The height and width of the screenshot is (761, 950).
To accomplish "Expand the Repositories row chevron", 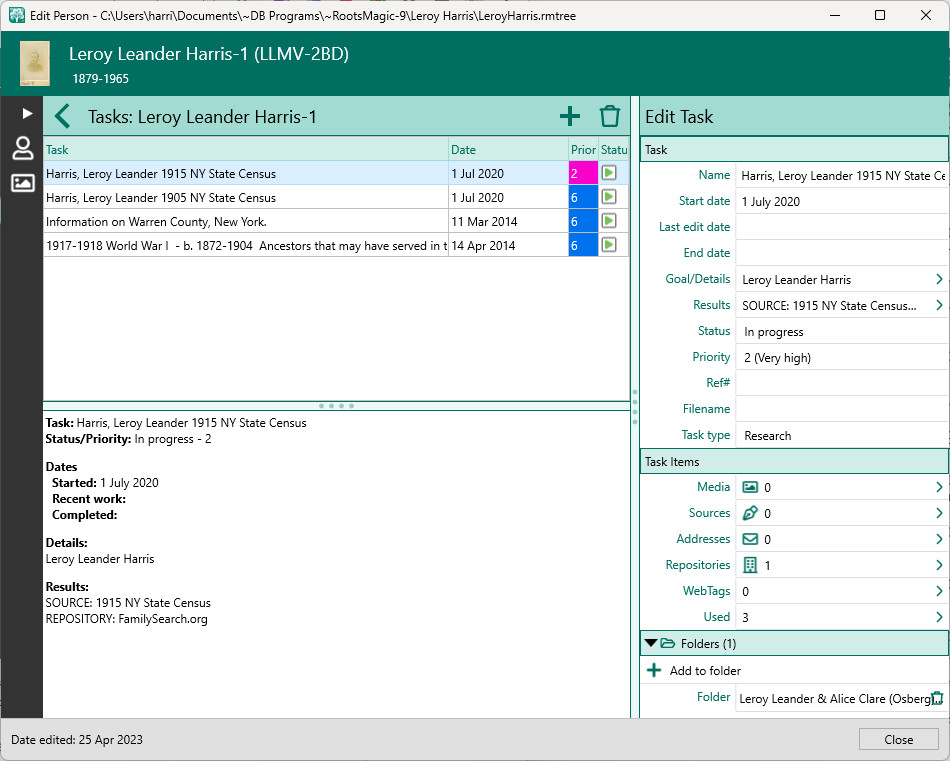I will (939, 565).
